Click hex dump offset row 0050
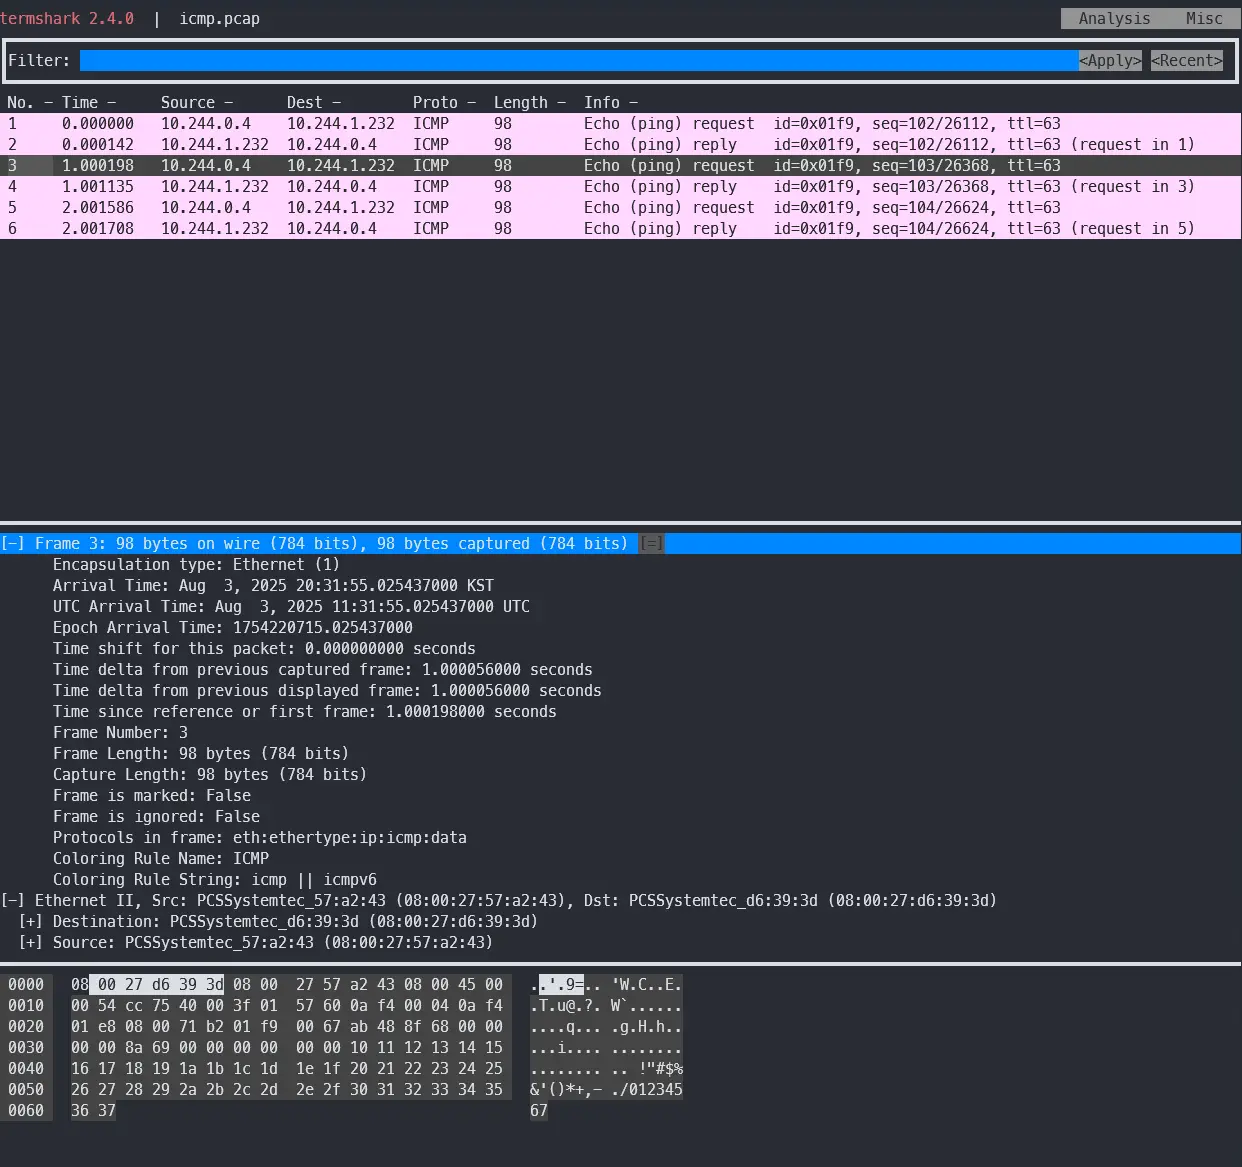The width and height of the screenshot is (1242, 1167). pyautogui.click(x=26, y=1089)
